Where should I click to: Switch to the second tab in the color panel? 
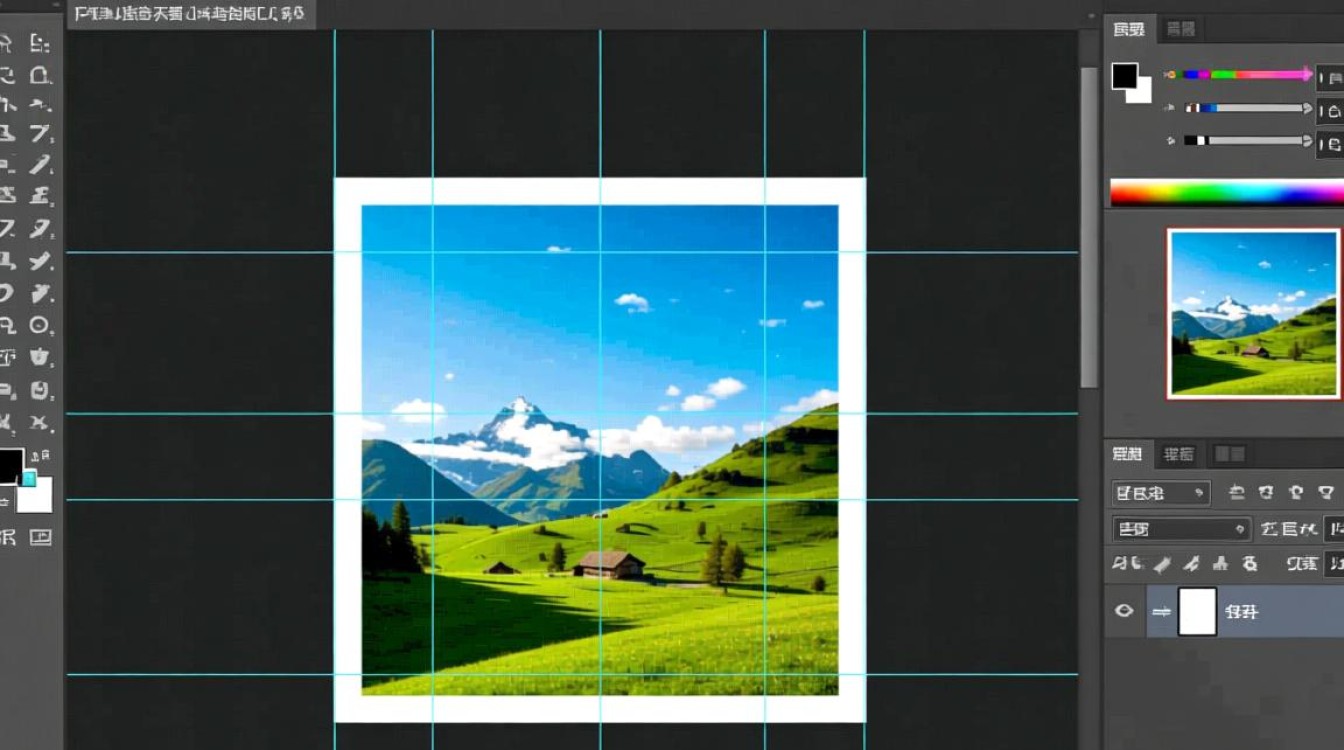[x=1181, y=29]
